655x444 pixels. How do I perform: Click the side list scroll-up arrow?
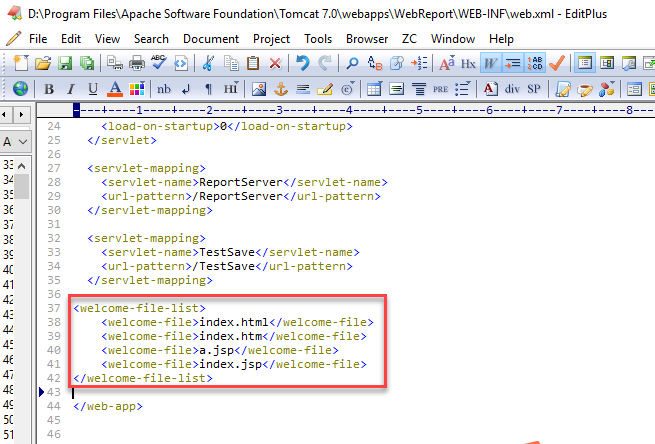(x=22, y=166)
